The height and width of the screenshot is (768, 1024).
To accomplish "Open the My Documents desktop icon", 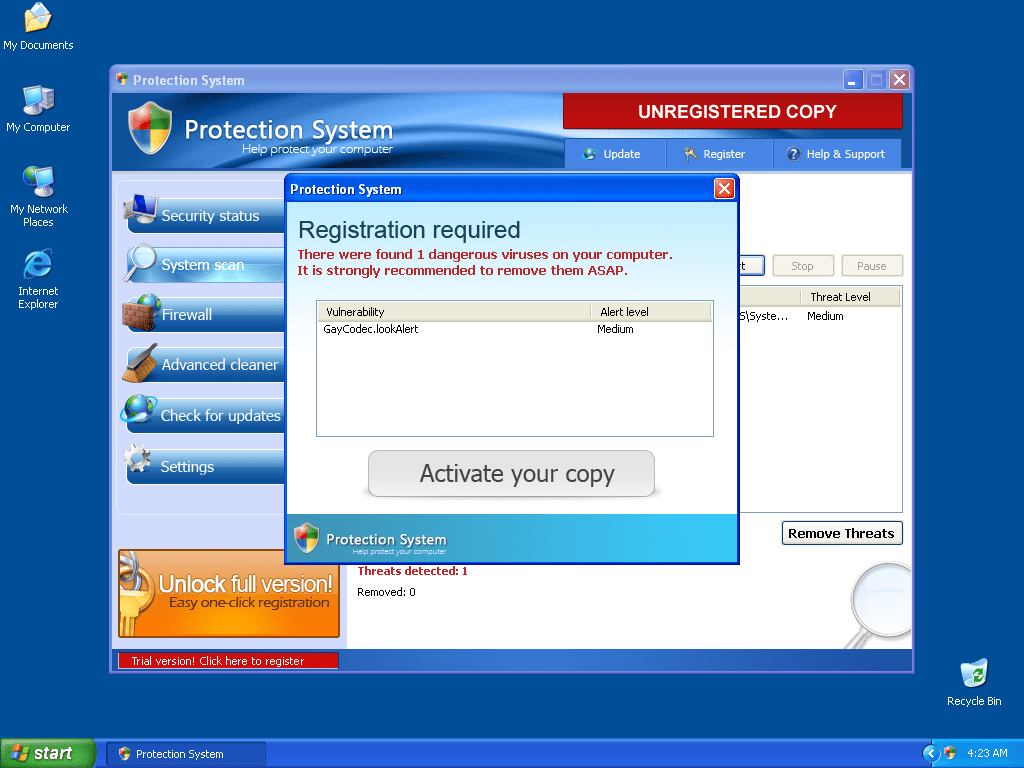I will [38, 20].
